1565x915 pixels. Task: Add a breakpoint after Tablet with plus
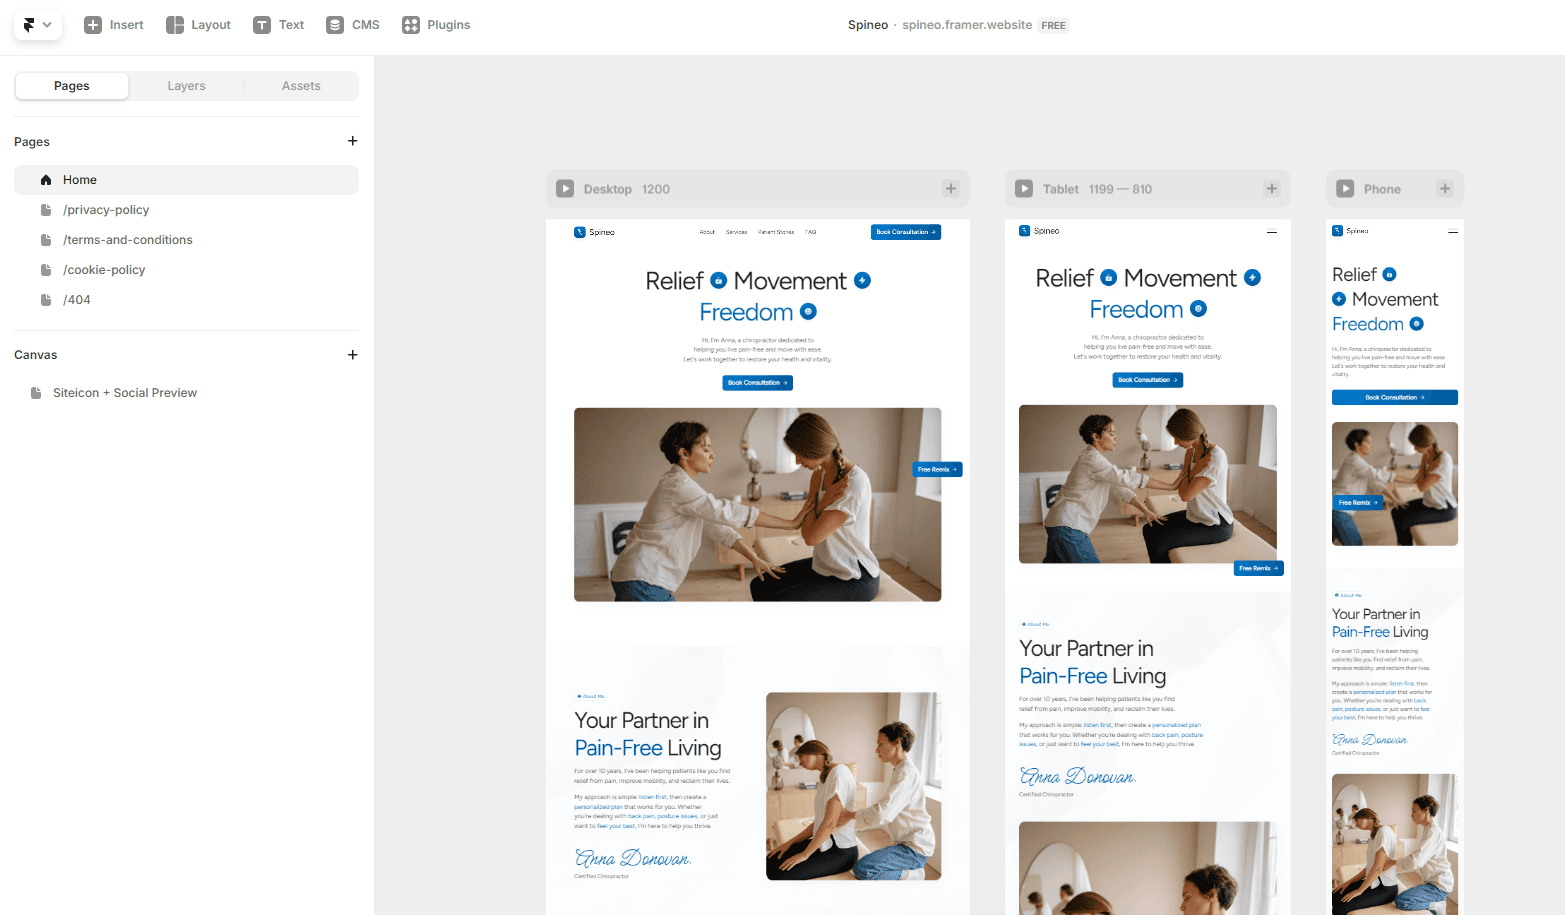[1272, 189]
